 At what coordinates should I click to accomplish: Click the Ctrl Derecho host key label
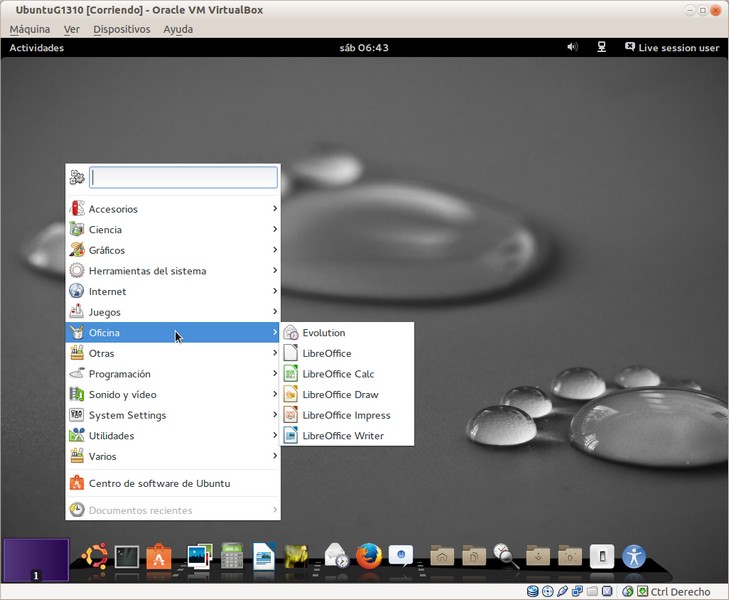pos(680,592)
